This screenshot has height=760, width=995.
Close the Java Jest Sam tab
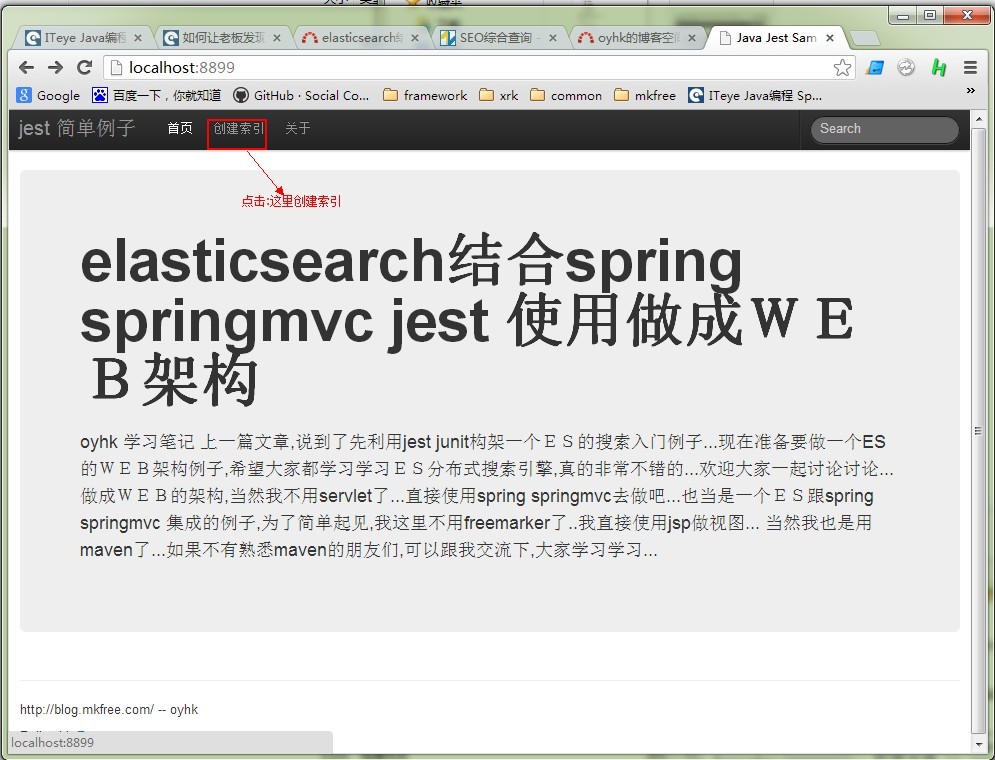[829, 38]
